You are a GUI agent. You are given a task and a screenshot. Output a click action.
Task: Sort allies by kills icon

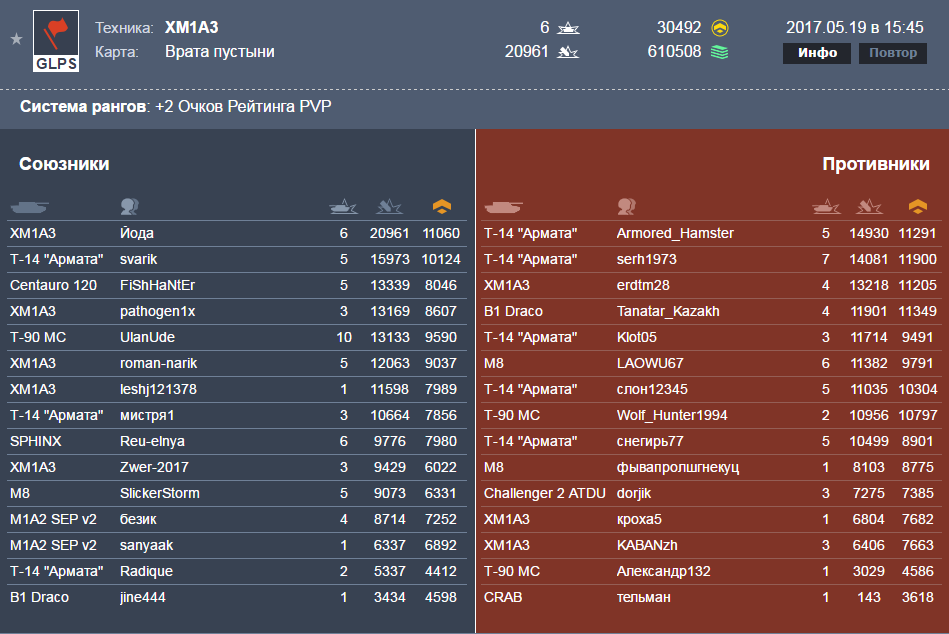(343, 207)
